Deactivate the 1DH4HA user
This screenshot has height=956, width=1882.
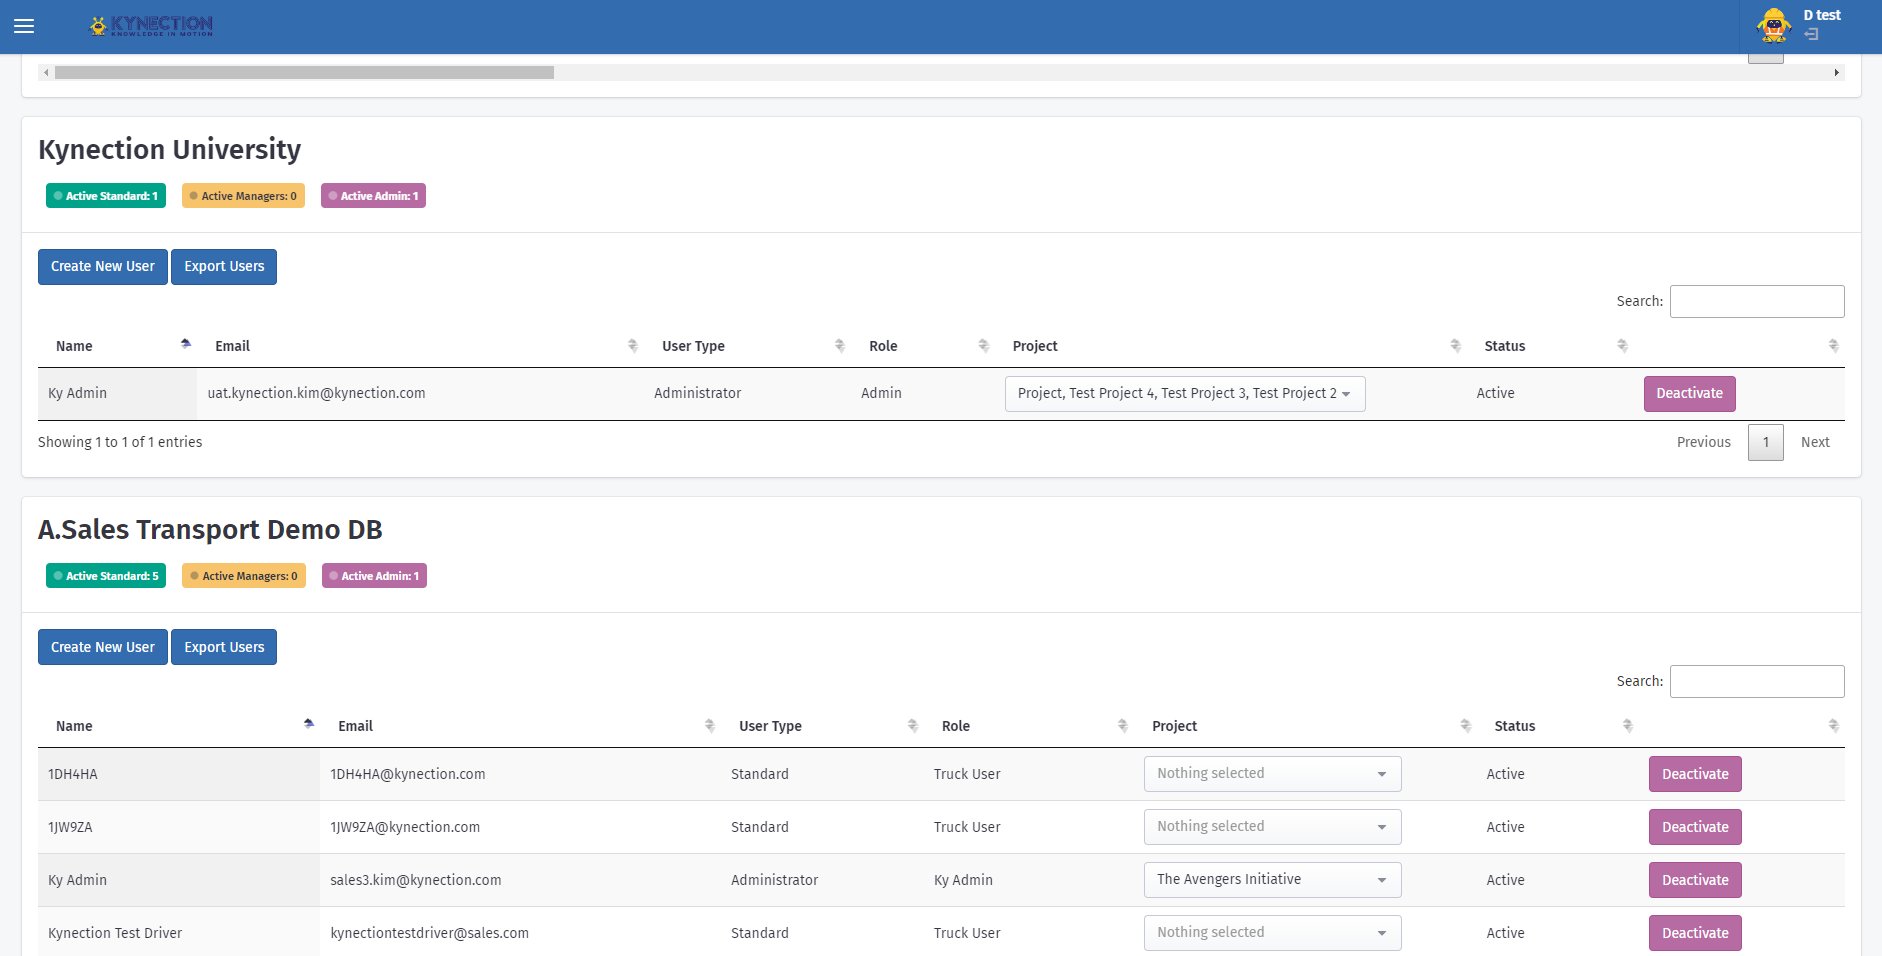point(1695,774)
